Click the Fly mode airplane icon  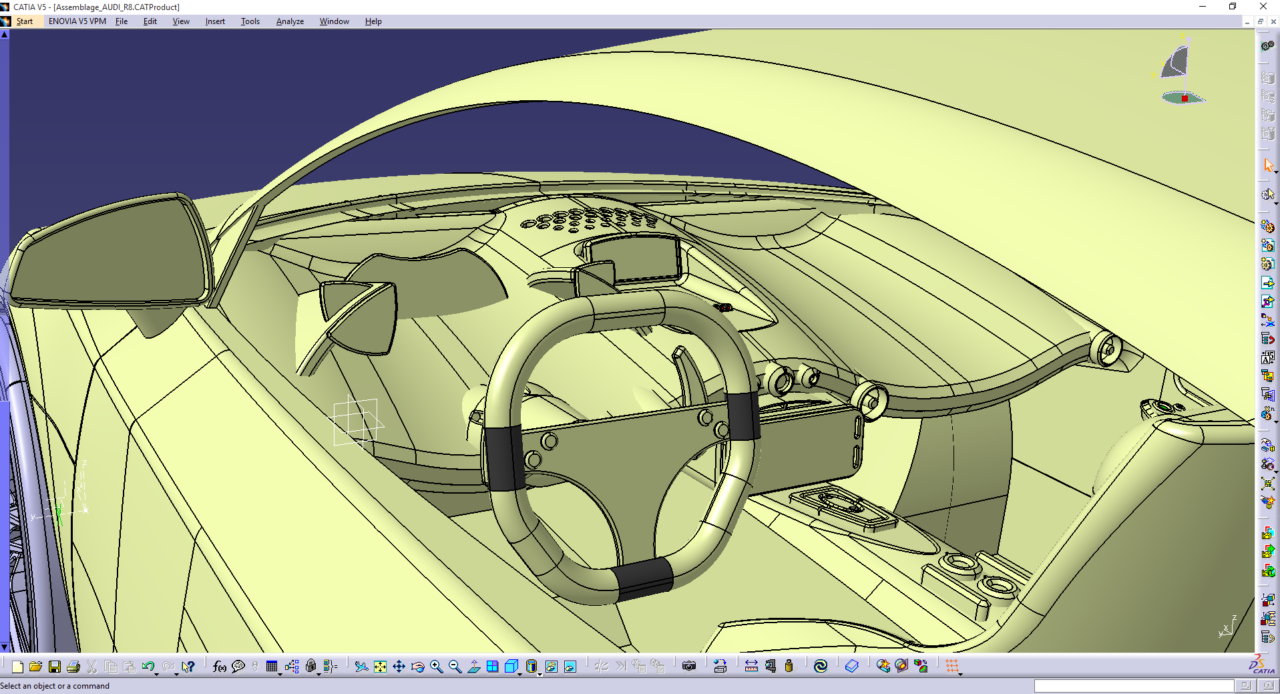pyautogui.click(x=361, y=666)
